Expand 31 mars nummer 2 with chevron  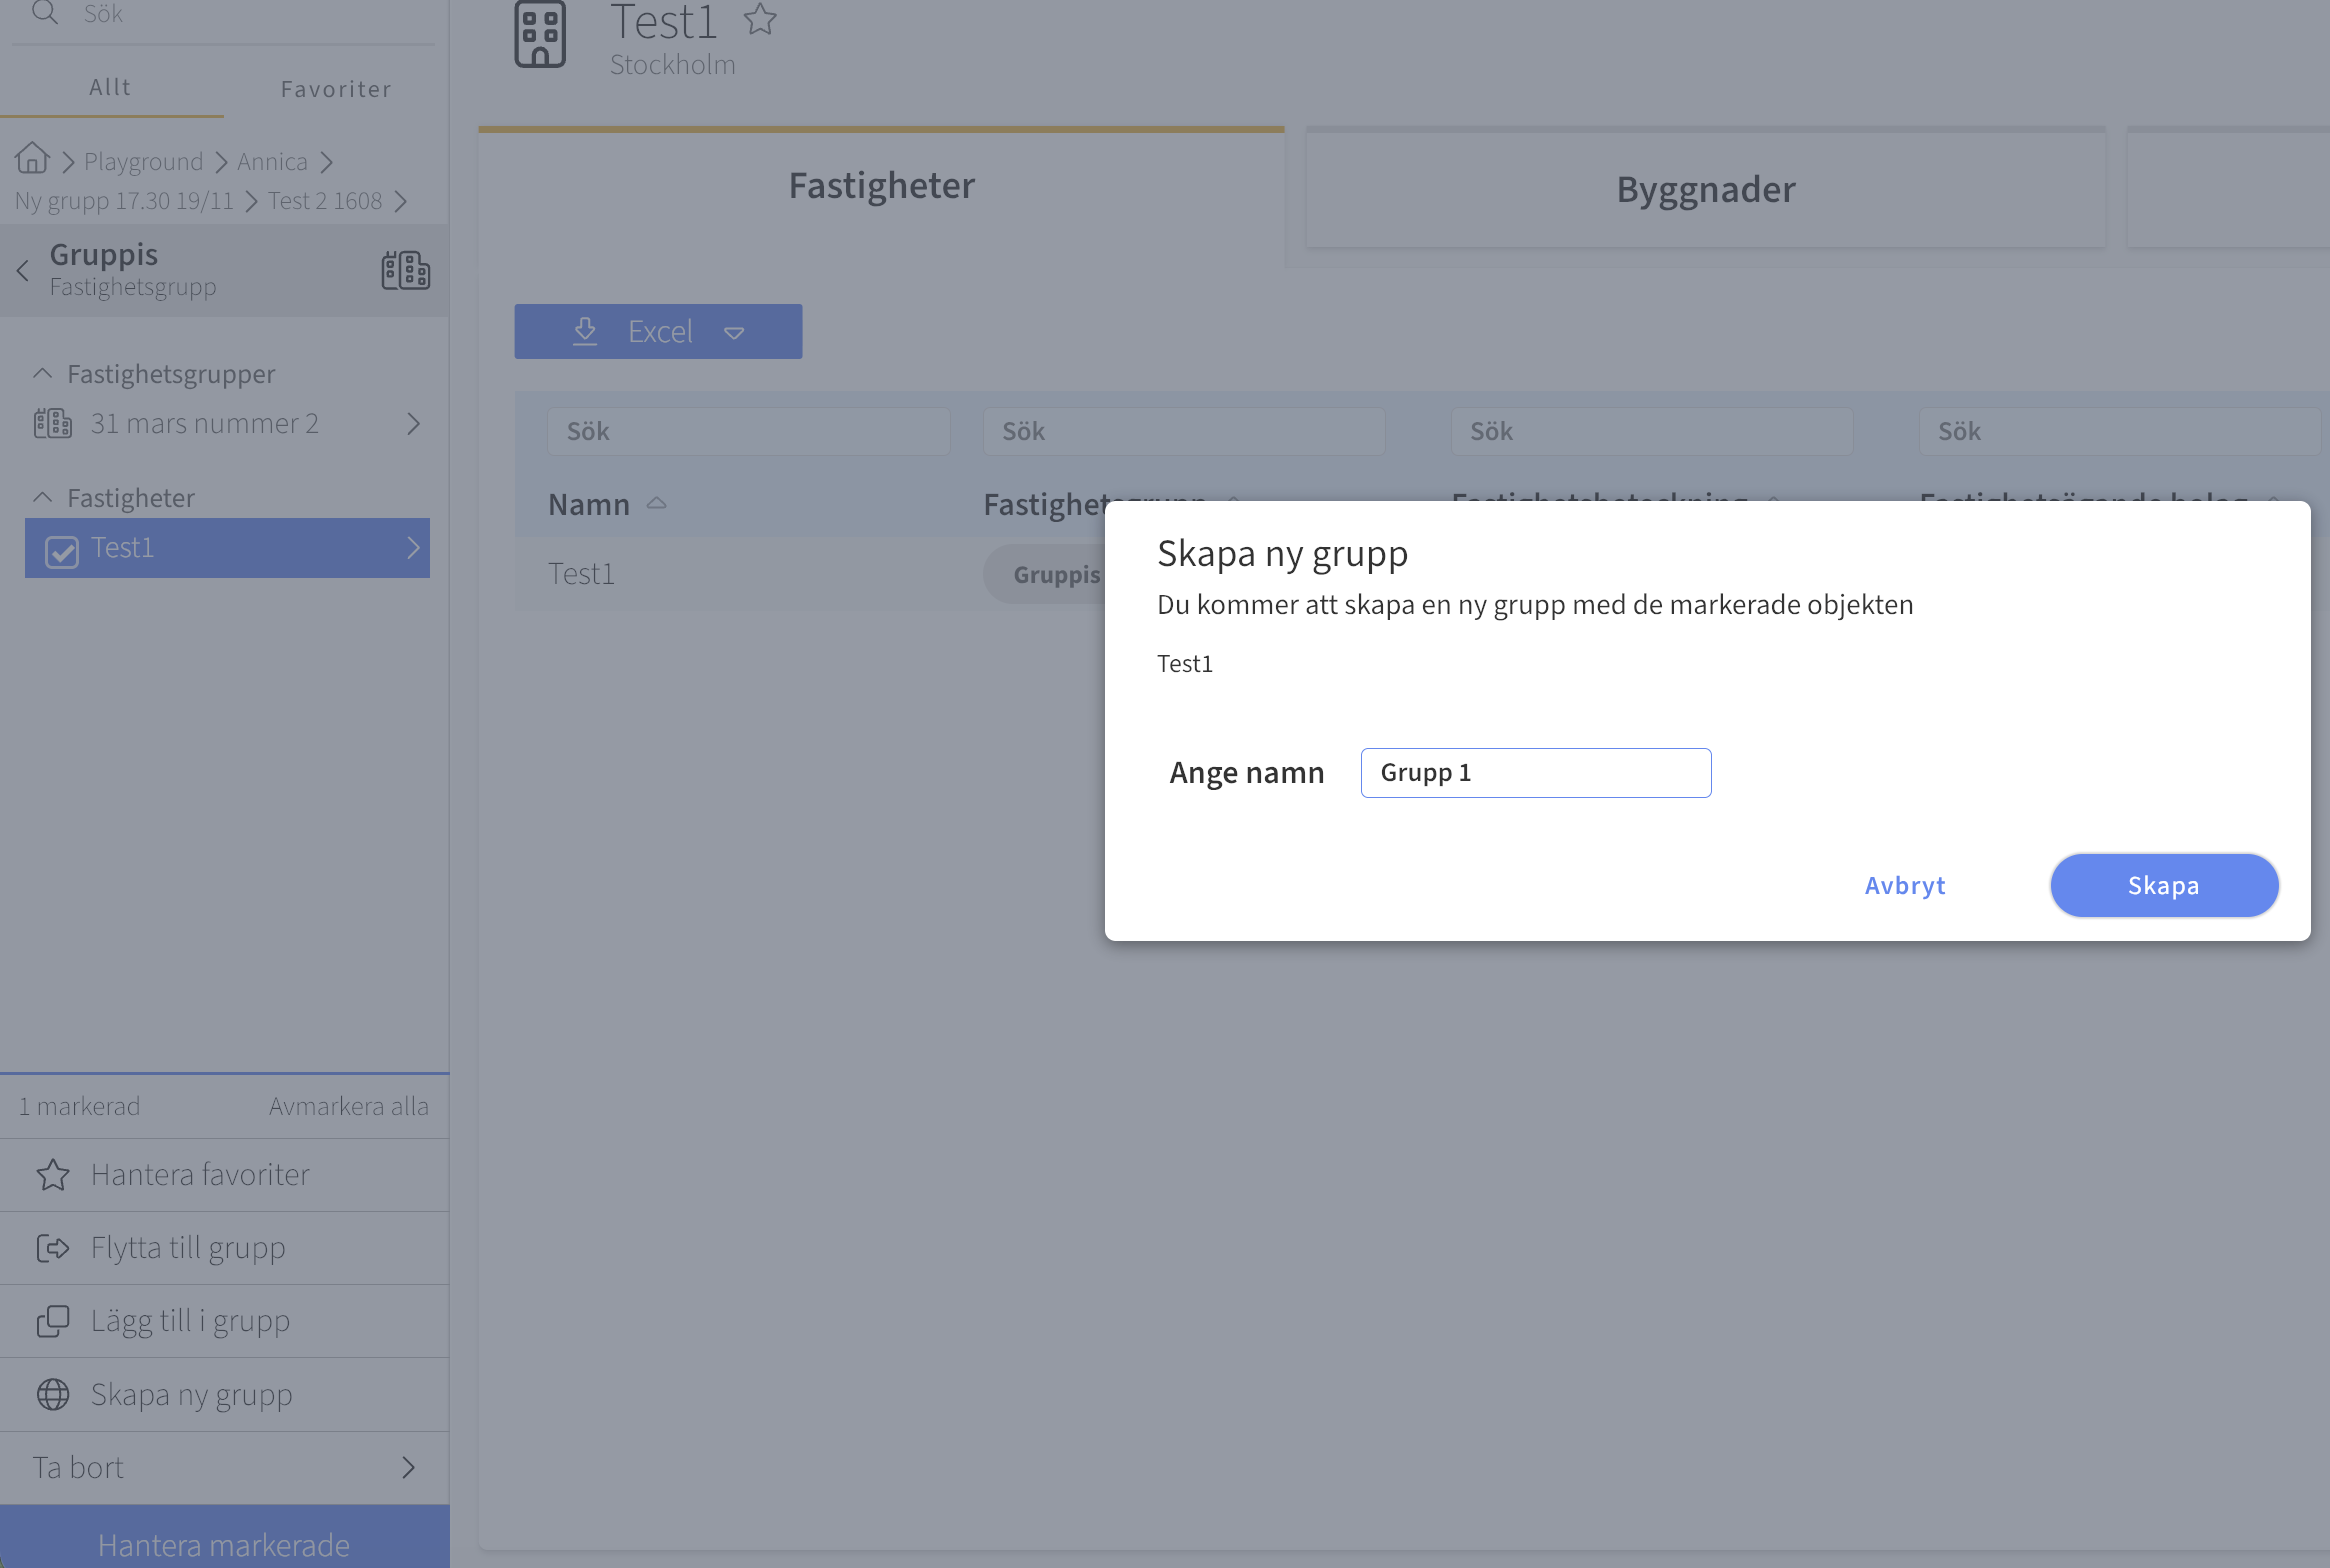413,424
